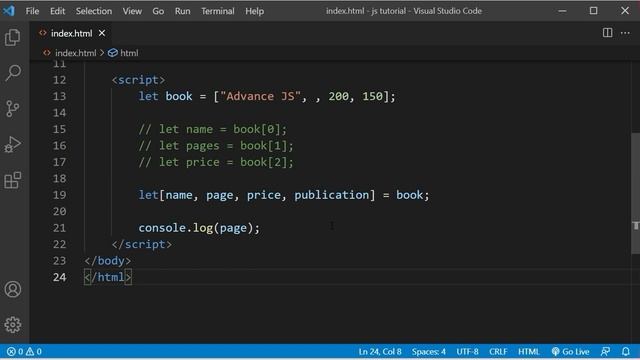Open the Run and Debug view
640x360 pixels.
[13, 144]
